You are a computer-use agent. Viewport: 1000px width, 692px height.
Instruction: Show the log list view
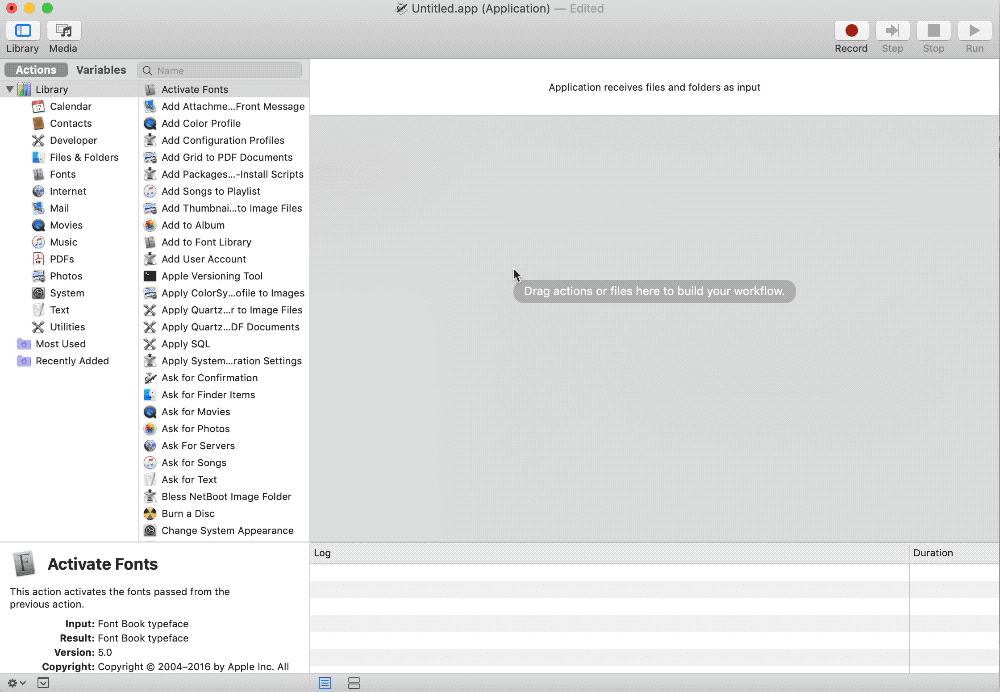click(x=325, y=683)
